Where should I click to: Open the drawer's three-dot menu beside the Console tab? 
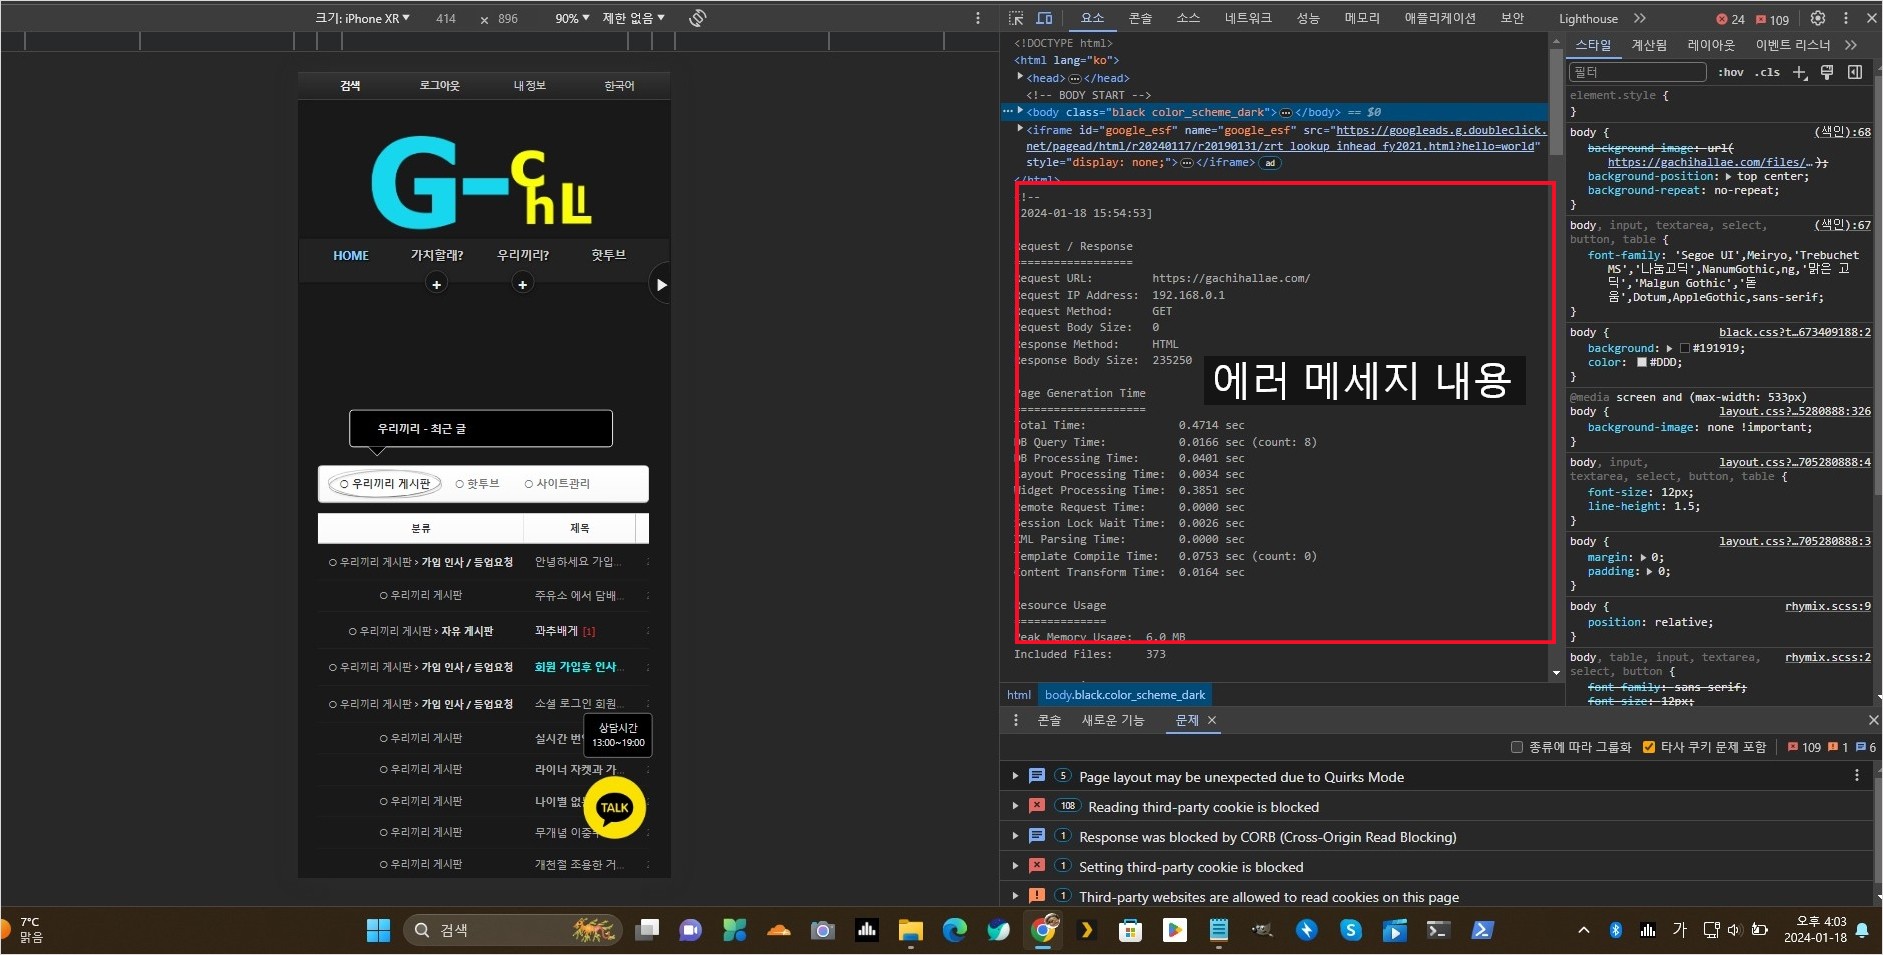(1016, 720)
